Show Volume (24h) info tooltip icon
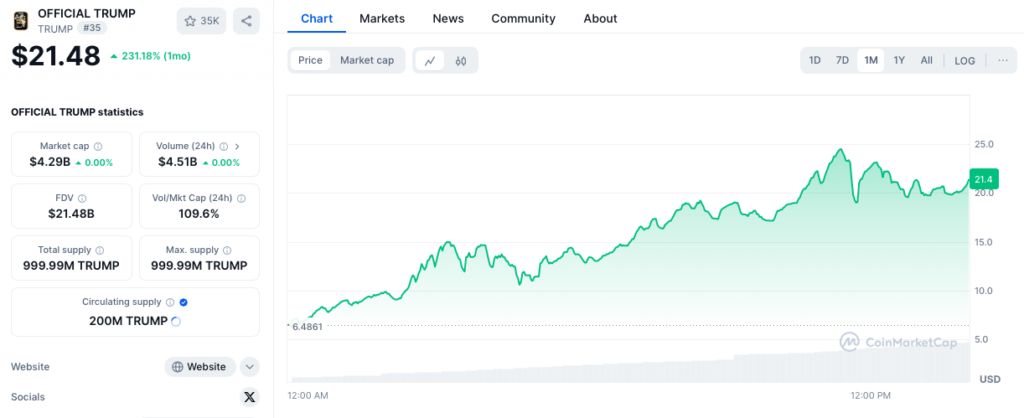The image size is (1024, 418). 223,146
